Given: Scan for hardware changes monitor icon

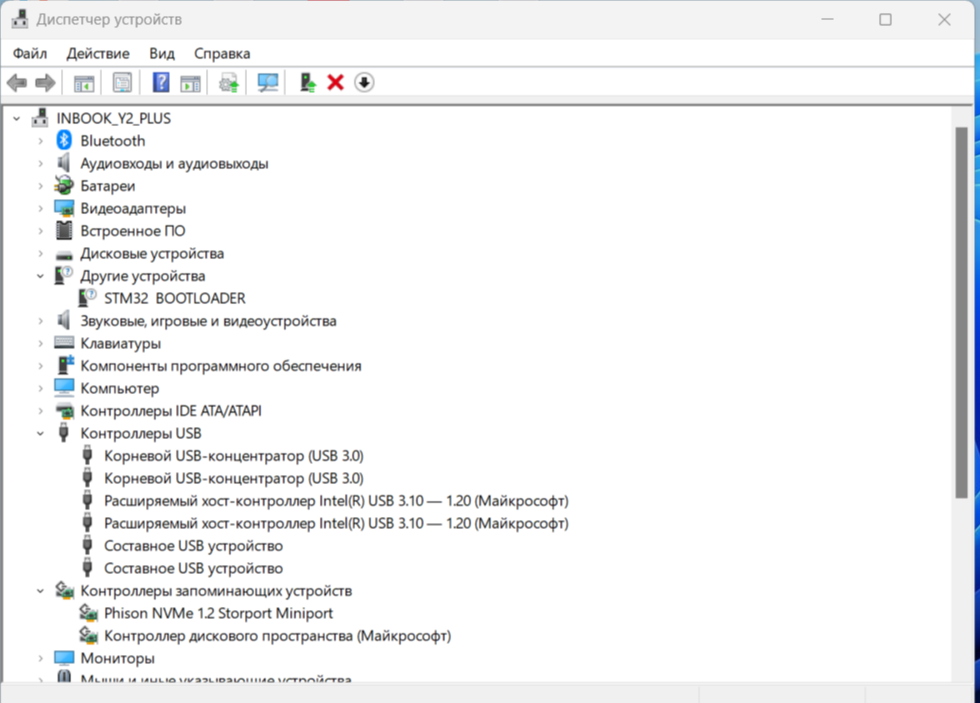Looking at the screenshot, I should [268, 82].
